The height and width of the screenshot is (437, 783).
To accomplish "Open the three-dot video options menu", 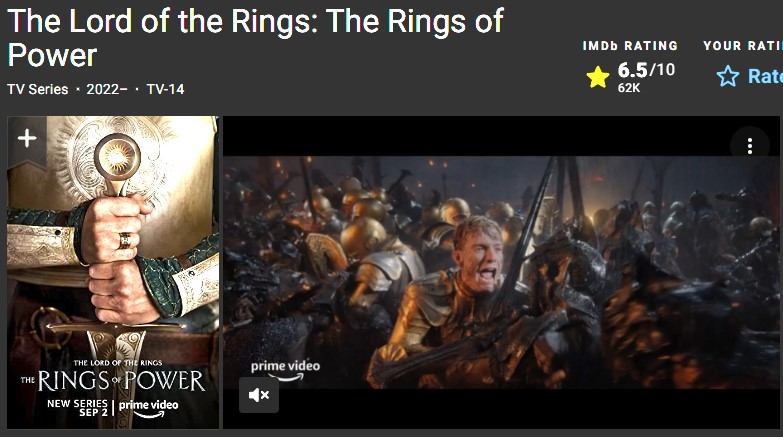I will pyautogui.click(x=750, y=146).
